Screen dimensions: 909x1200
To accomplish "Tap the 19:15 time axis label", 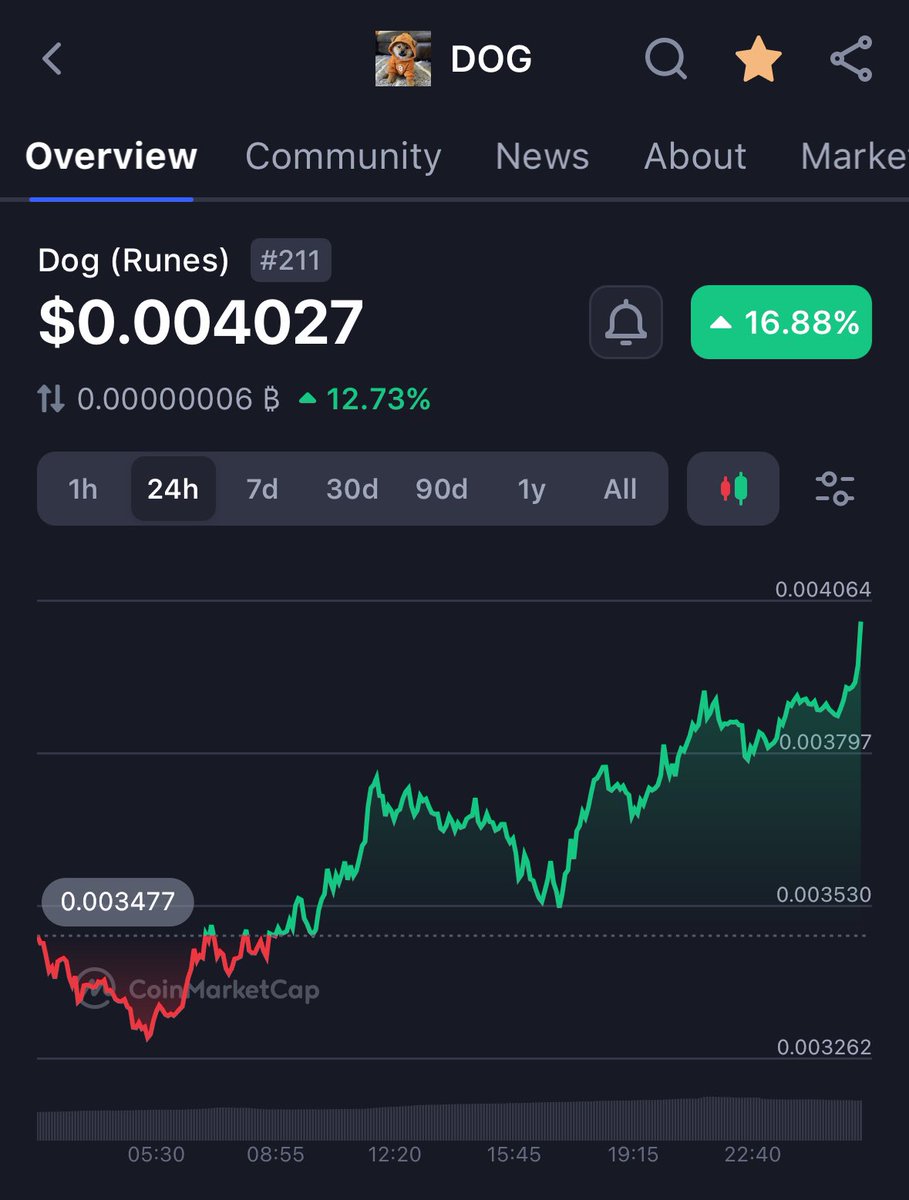I will pos(633,1154).
